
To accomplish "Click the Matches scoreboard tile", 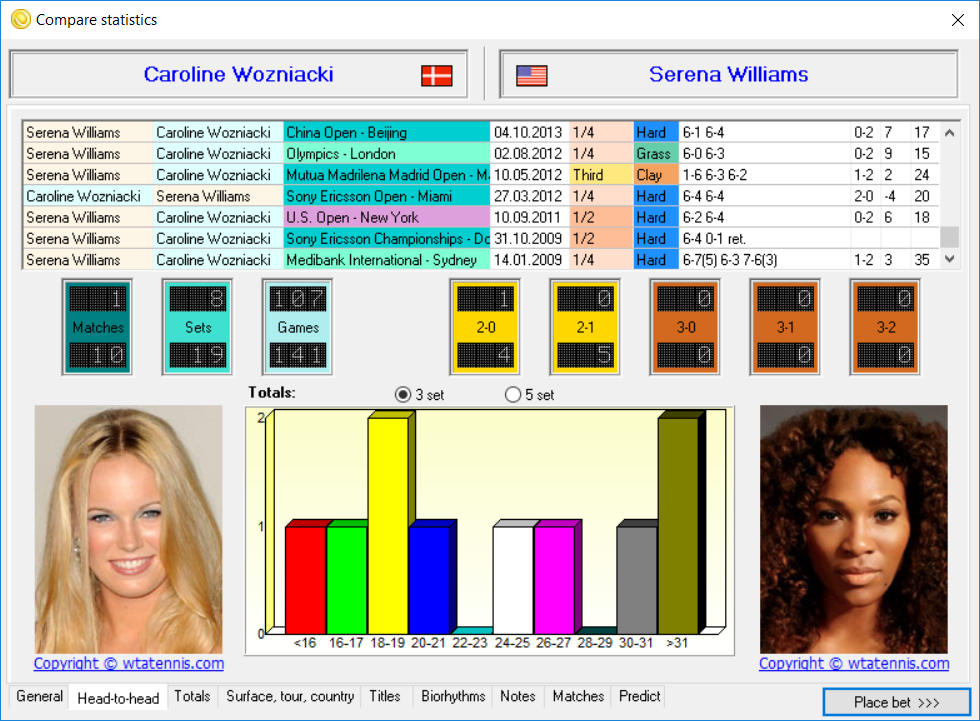I will point(98,327).
